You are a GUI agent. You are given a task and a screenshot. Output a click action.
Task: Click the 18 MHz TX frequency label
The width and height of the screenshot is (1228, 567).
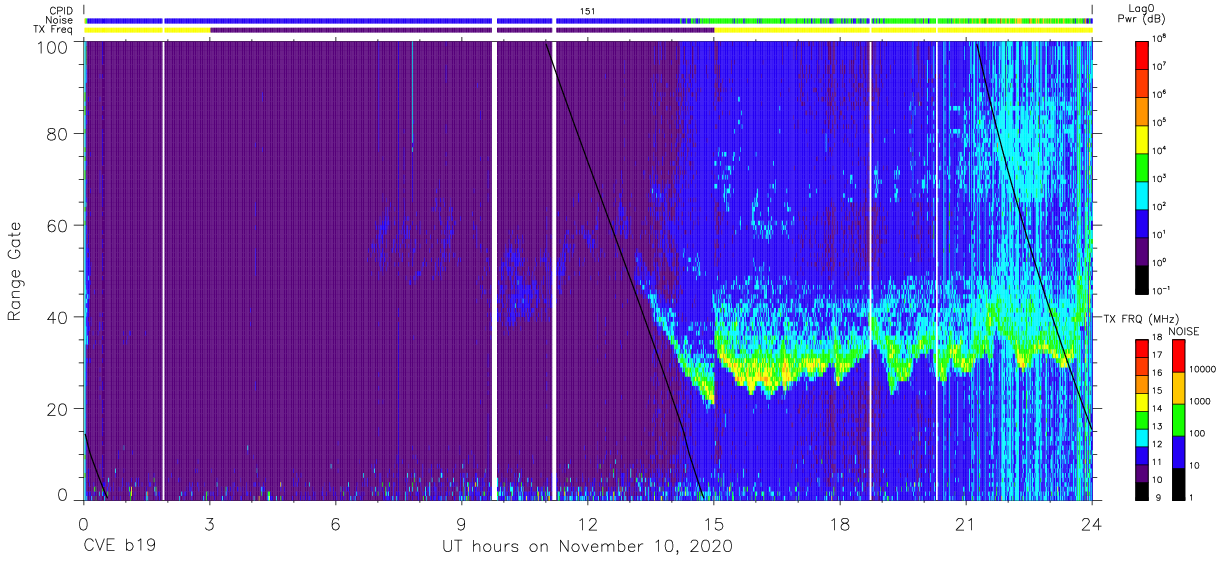[x=1158, y=339]
